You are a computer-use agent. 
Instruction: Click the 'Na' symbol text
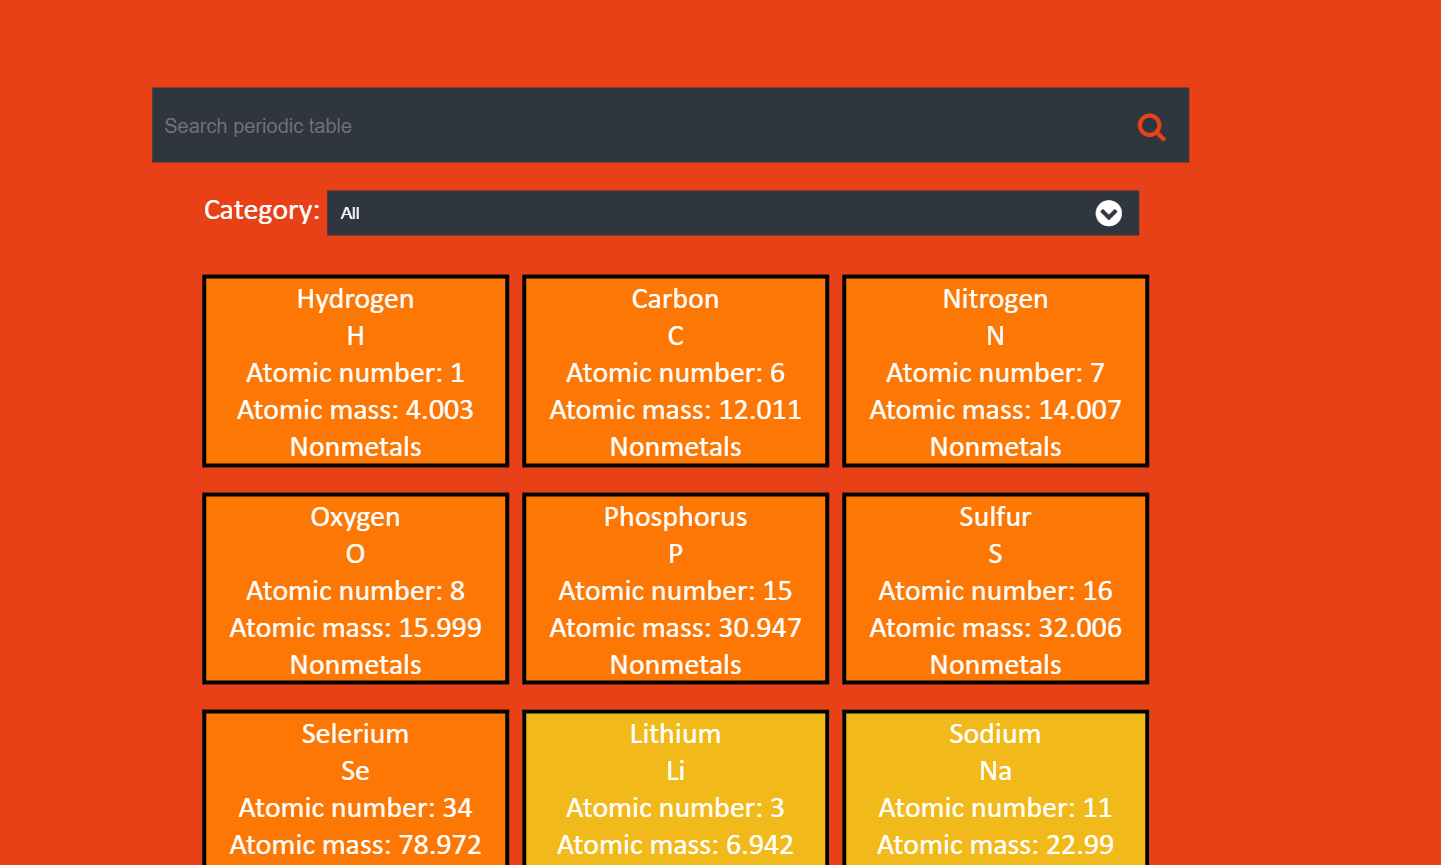coord(995,771)
